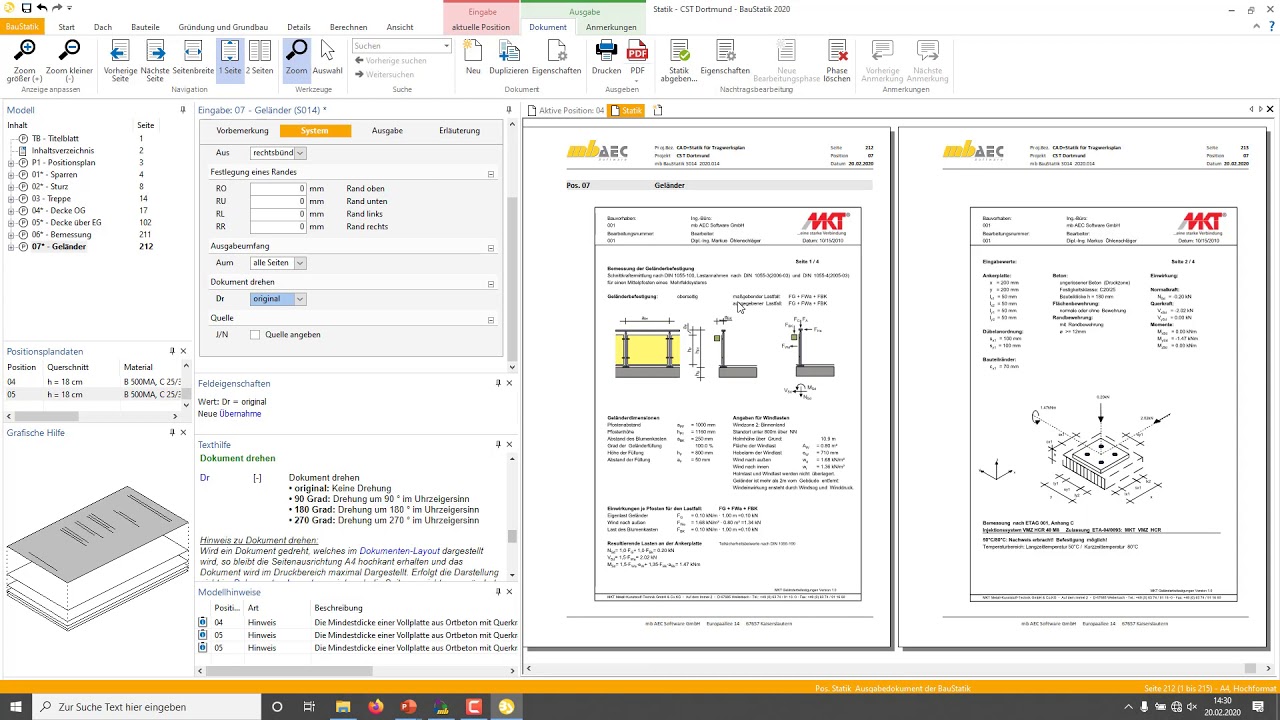The image size is (1280, 720).
Task: Pin the Modell panel
Action: coord(183,110)
